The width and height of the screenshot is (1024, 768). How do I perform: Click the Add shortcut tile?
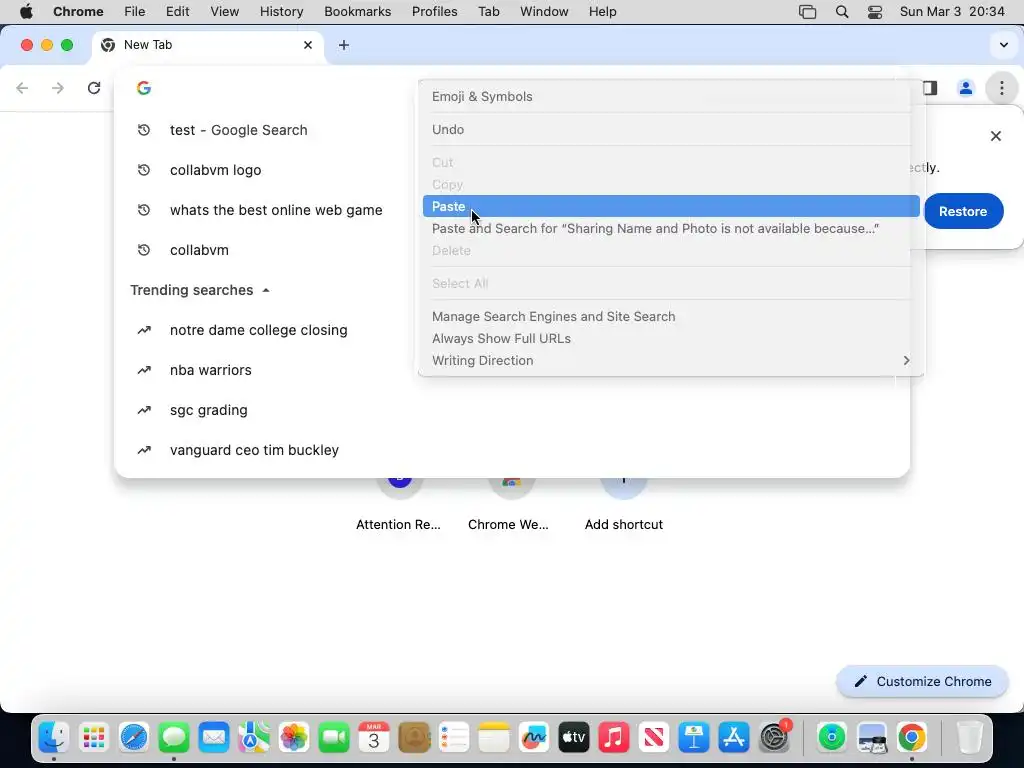pos(624,504)
